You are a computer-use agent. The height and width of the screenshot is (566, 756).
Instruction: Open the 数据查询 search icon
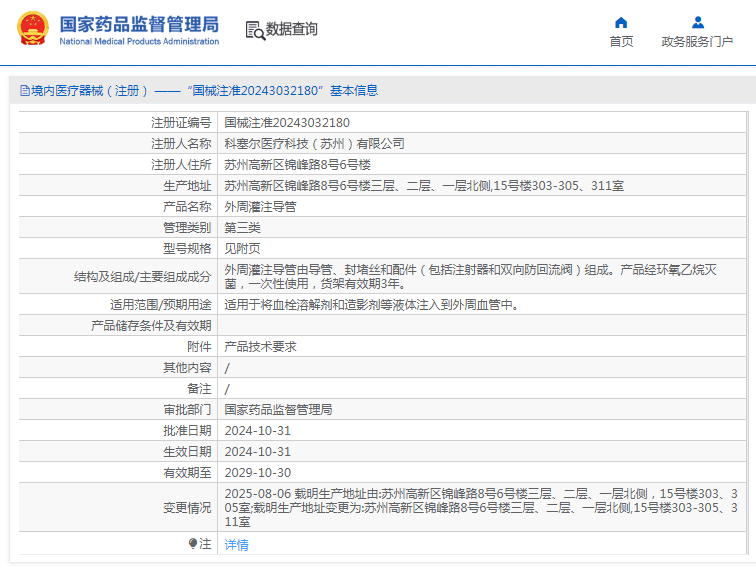[255, 30]
